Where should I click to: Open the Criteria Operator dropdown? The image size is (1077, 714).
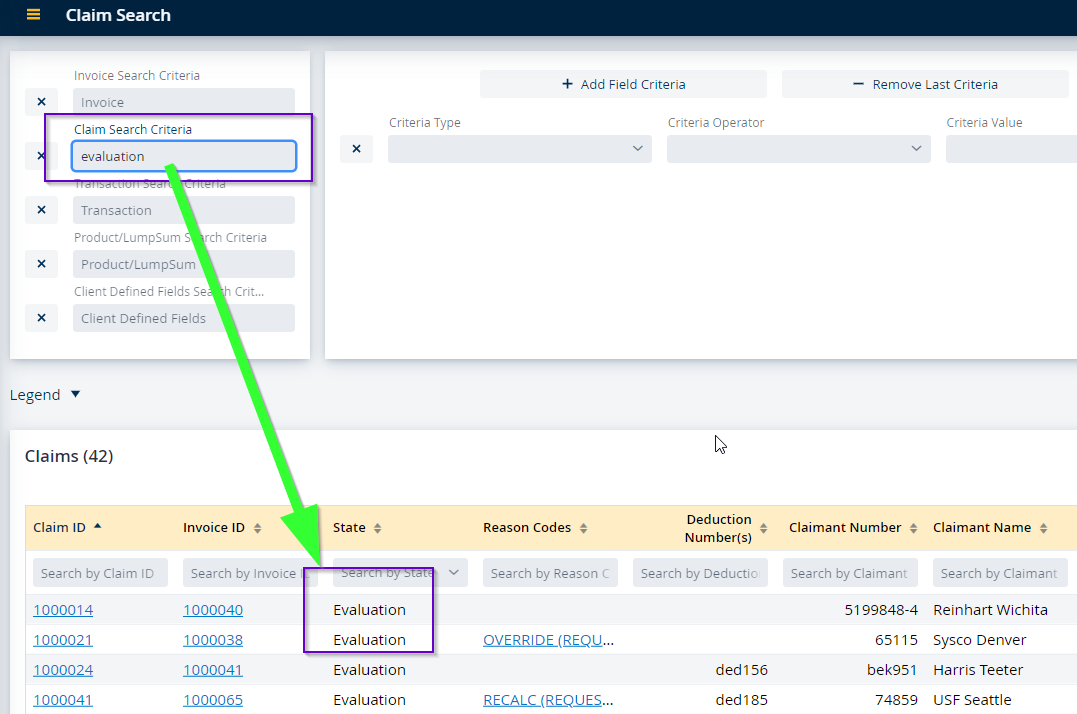pyautogui.click(x=798, y=149)
